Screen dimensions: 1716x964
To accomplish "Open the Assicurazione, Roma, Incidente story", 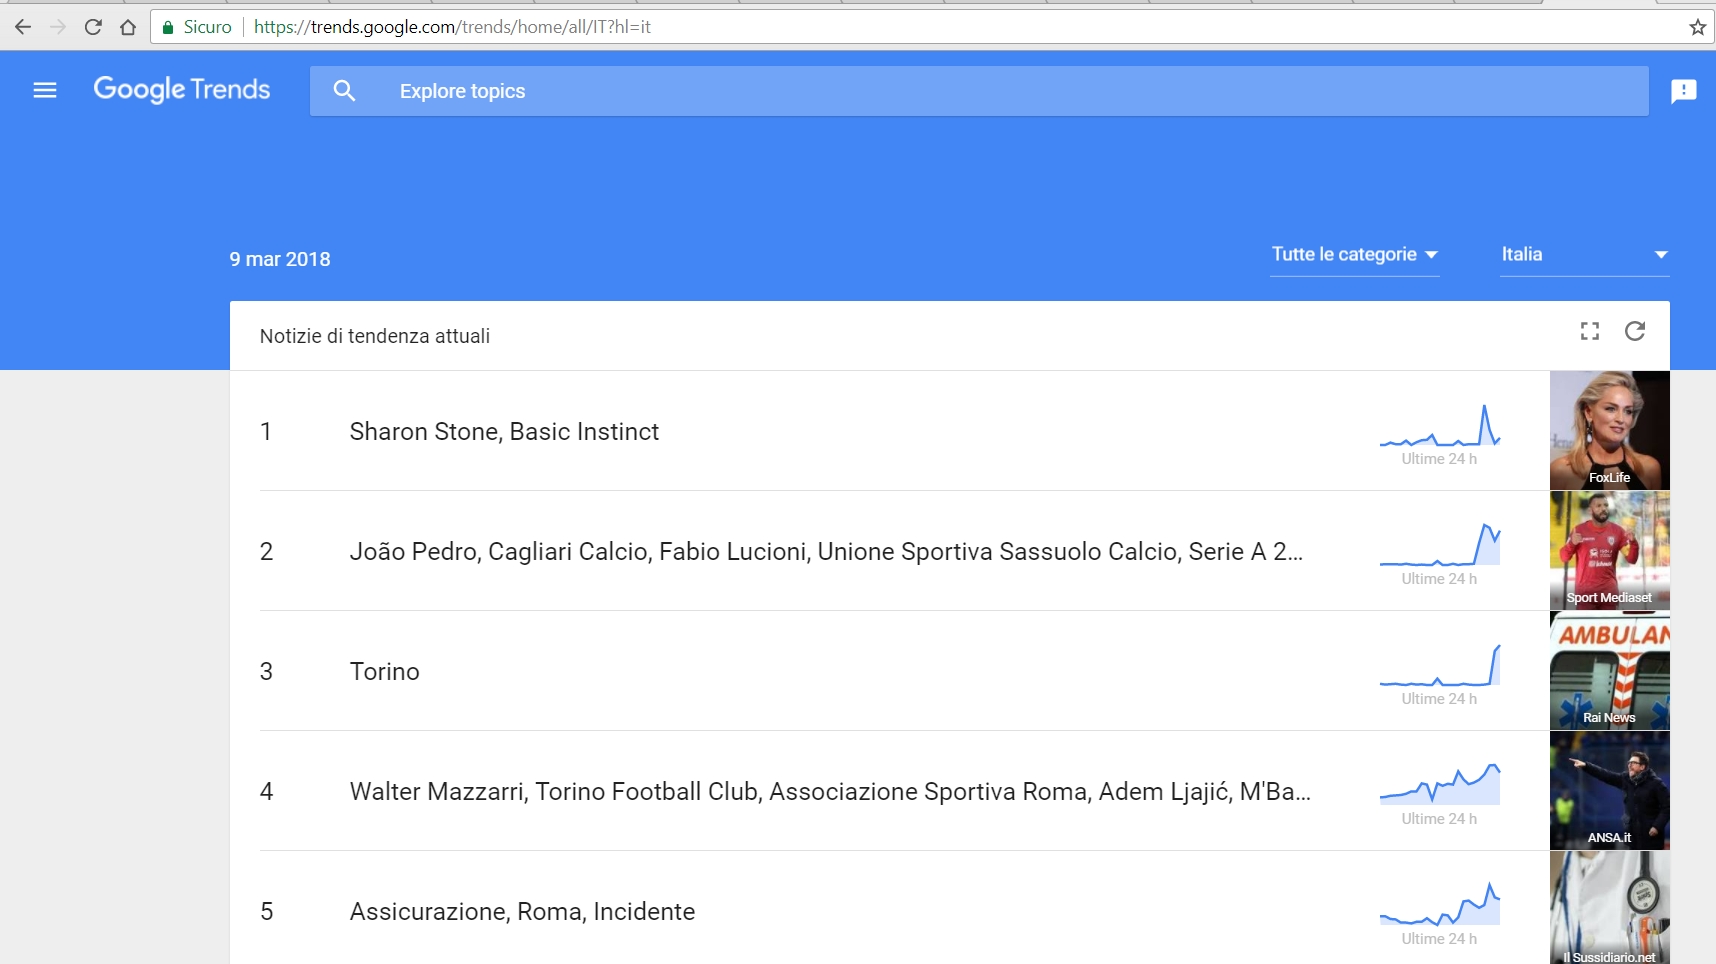I will 522,911.
